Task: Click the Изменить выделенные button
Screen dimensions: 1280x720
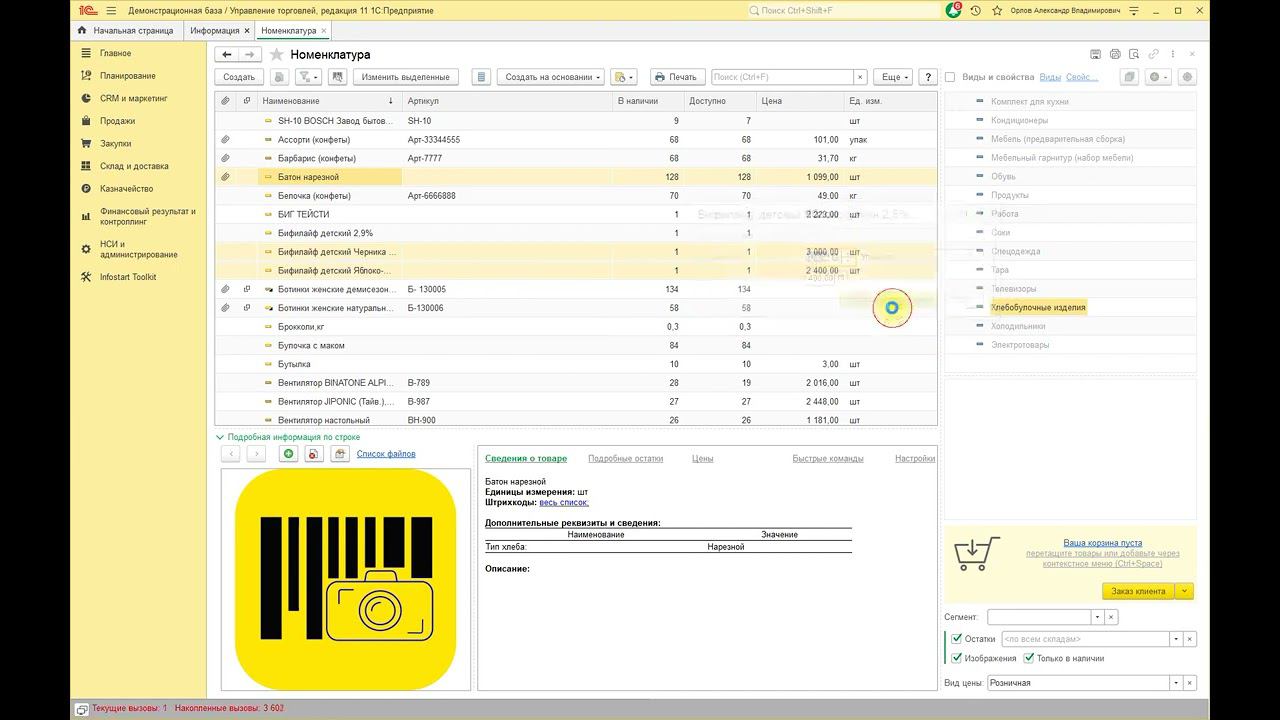Action: (405, 77)
